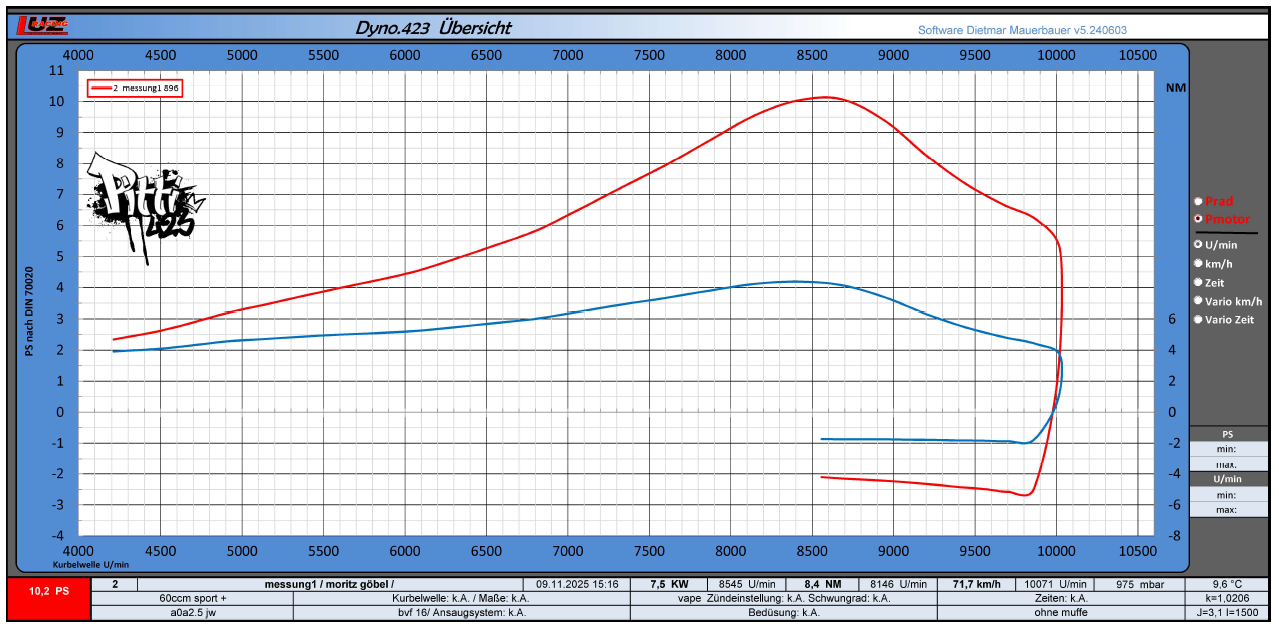Click the messung1 / moritz göbel cell
The height and width of the screenshot is (628, 1279).
[329, 584]
